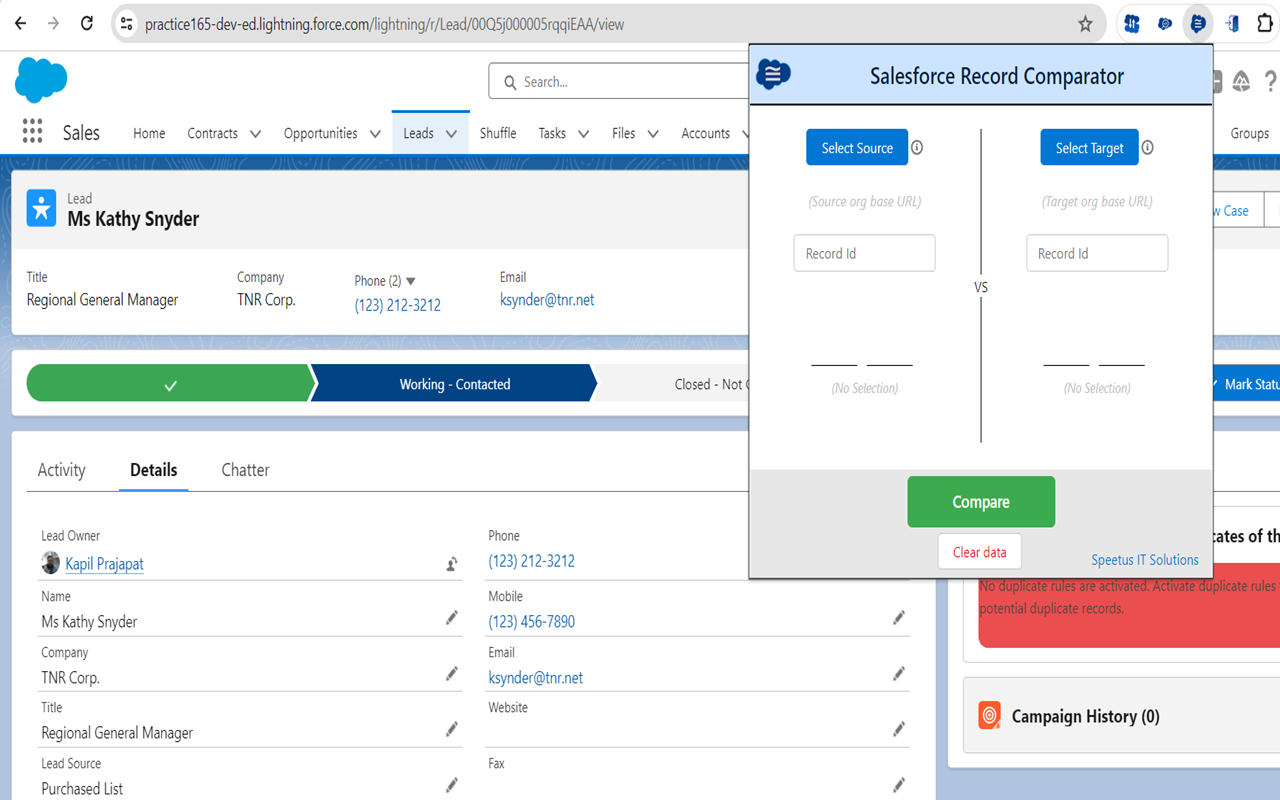Open first Salesforce extension with arrows icon

point(1132,23)
